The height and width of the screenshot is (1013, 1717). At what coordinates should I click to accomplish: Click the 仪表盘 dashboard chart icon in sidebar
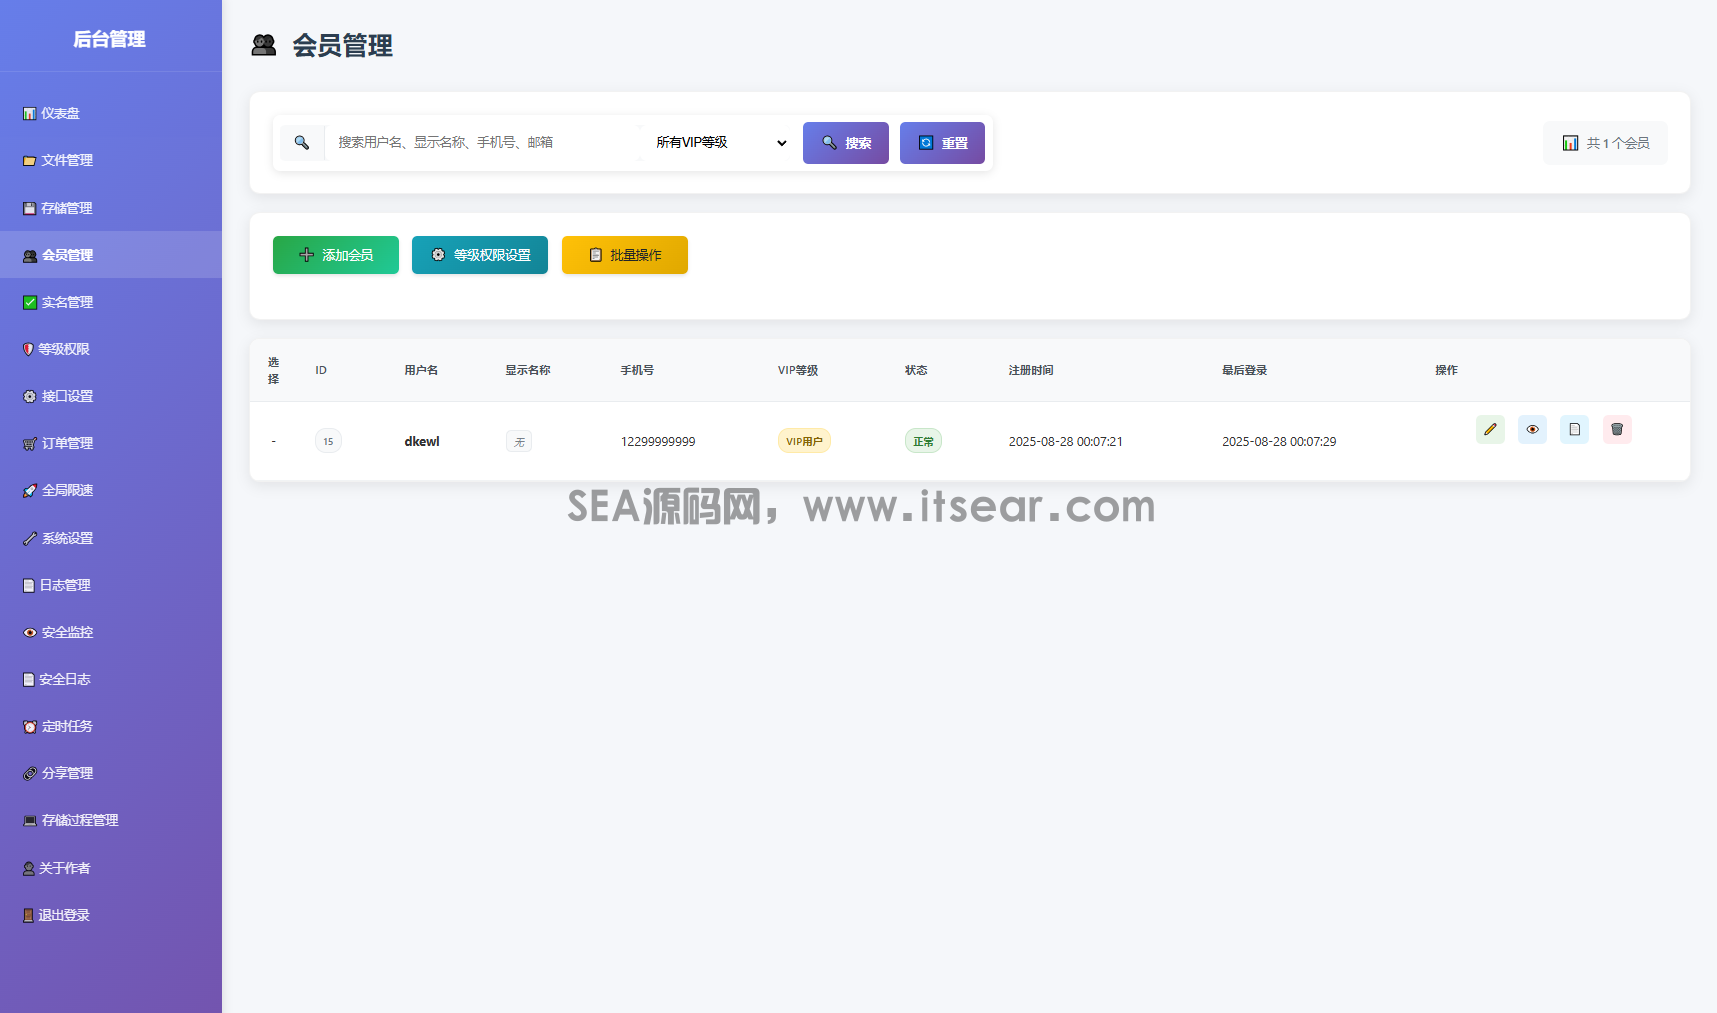pos(30,114)
